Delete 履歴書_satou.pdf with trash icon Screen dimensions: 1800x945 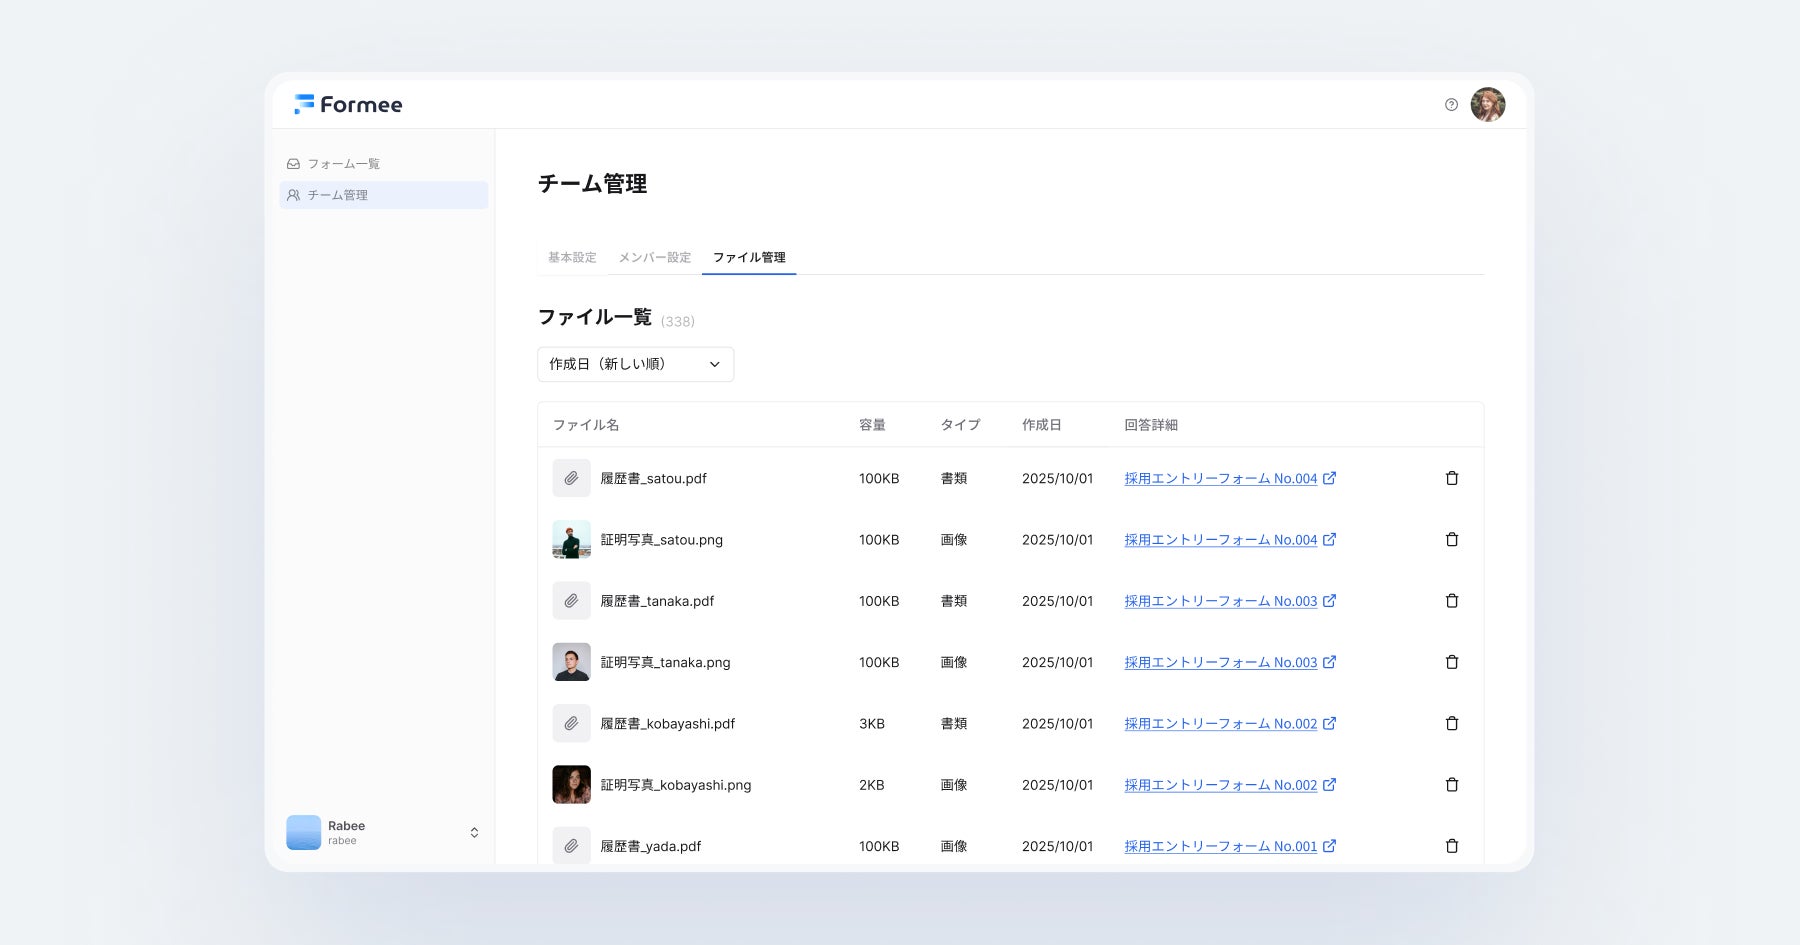tap(1452, 478)
